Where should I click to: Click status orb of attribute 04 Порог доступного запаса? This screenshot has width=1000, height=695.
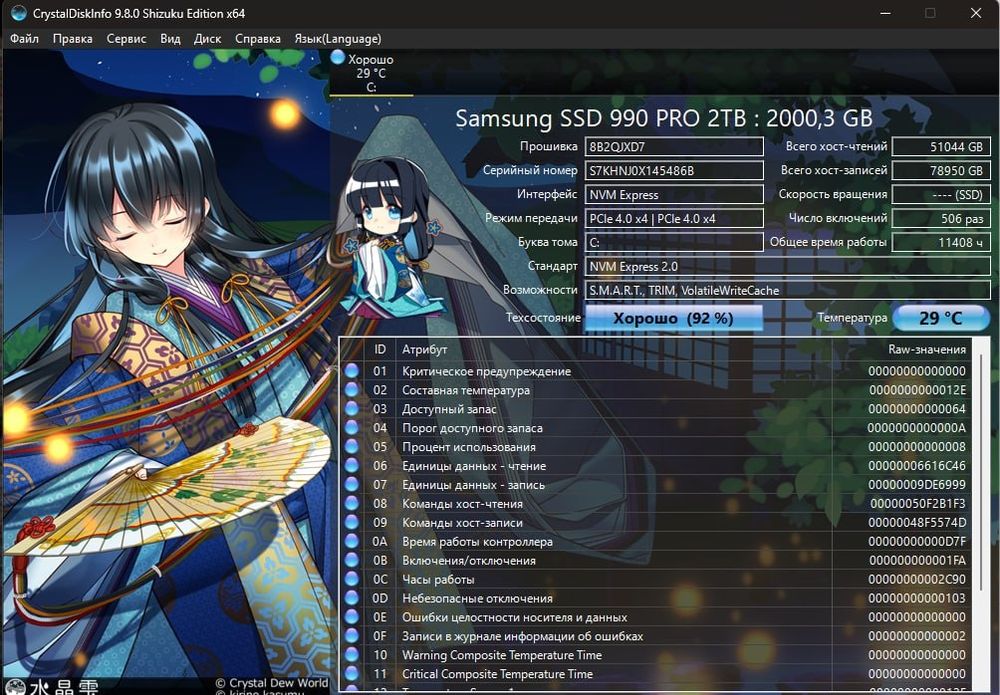pos(351,427)
